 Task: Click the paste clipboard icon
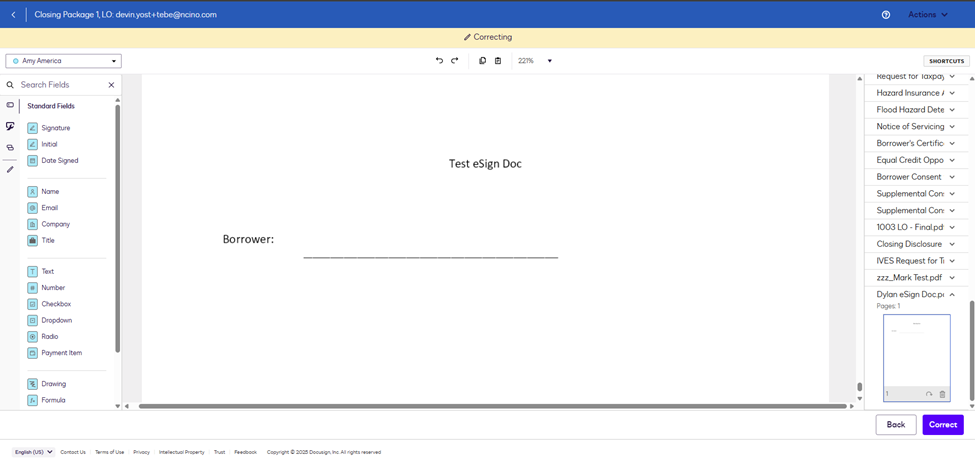tap(498, 61)
